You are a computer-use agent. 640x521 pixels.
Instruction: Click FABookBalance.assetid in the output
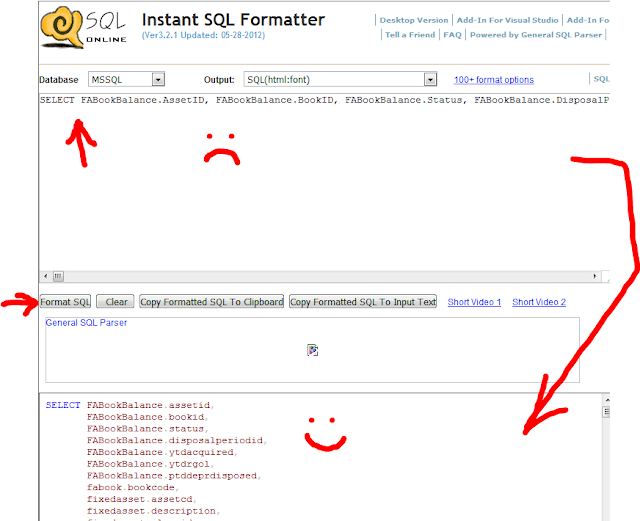pyautogui.click(x=149, y=405)
